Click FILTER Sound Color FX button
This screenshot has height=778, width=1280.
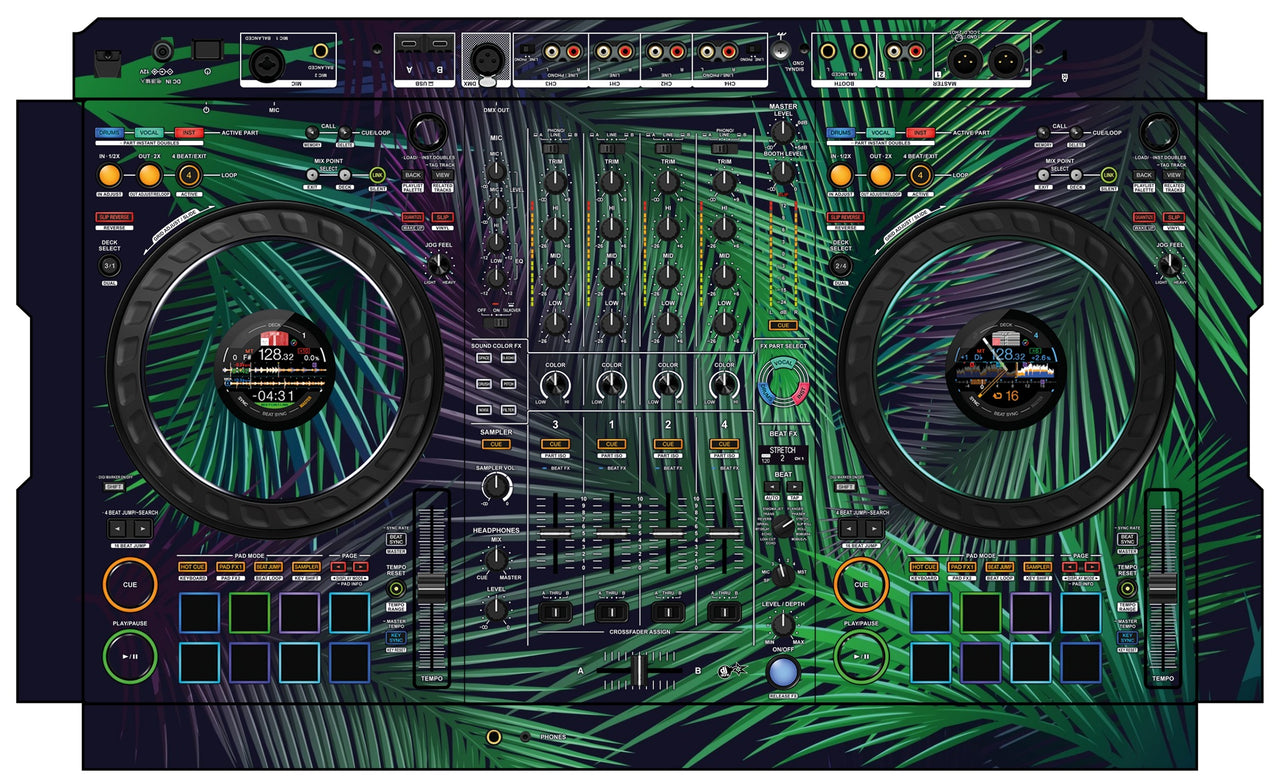(x=509, y=410)
